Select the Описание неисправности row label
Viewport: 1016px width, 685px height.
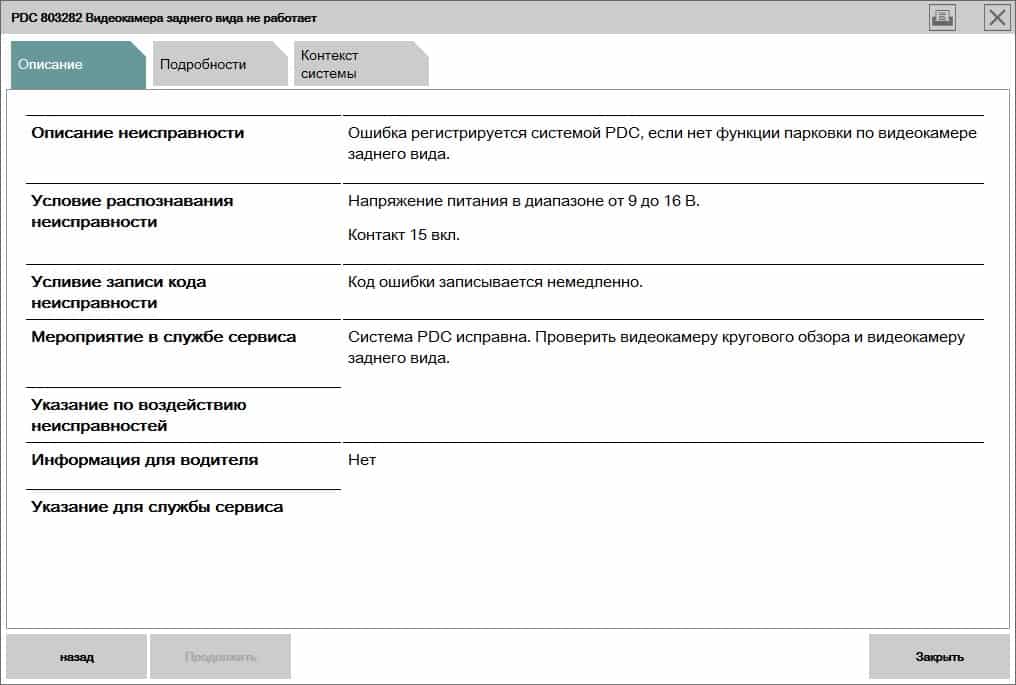138,133
